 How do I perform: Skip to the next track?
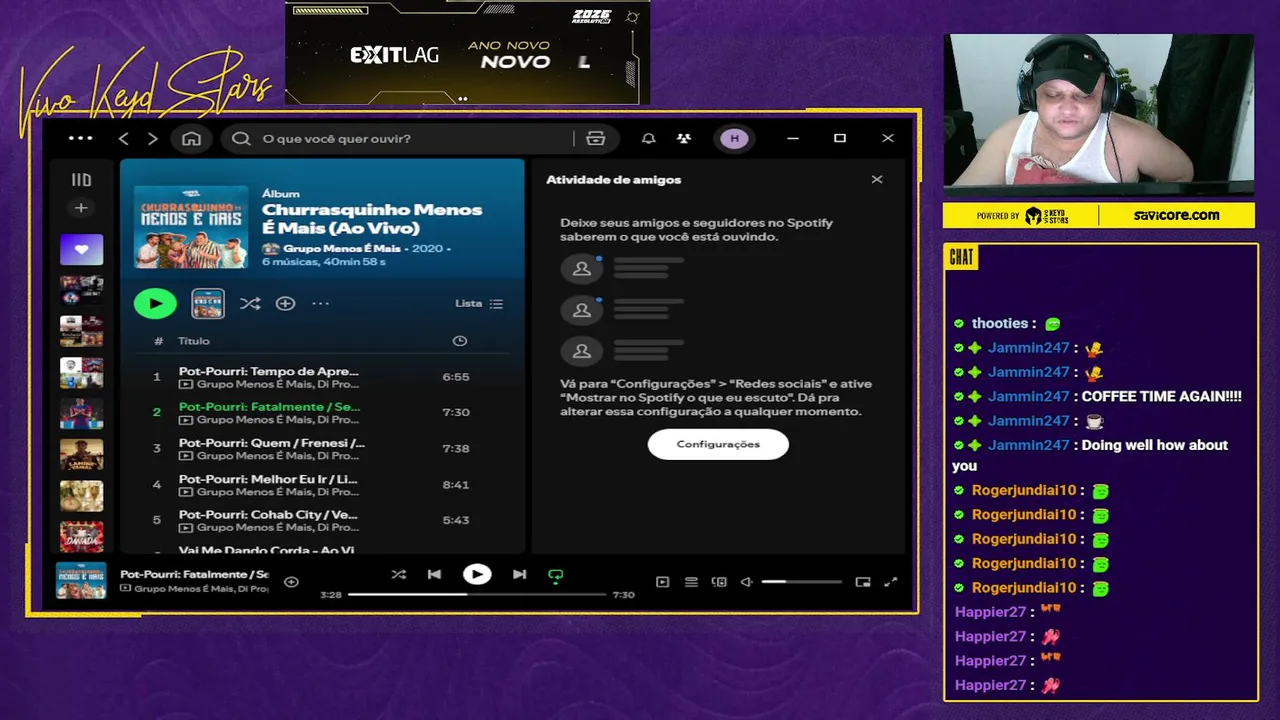(x=519, y=574)
